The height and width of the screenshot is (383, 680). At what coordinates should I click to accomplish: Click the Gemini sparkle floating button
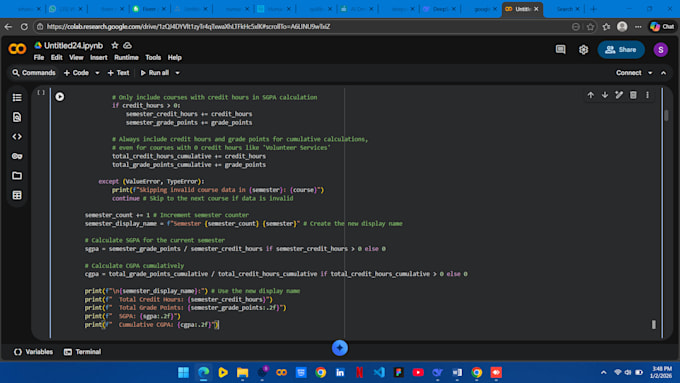340,347
